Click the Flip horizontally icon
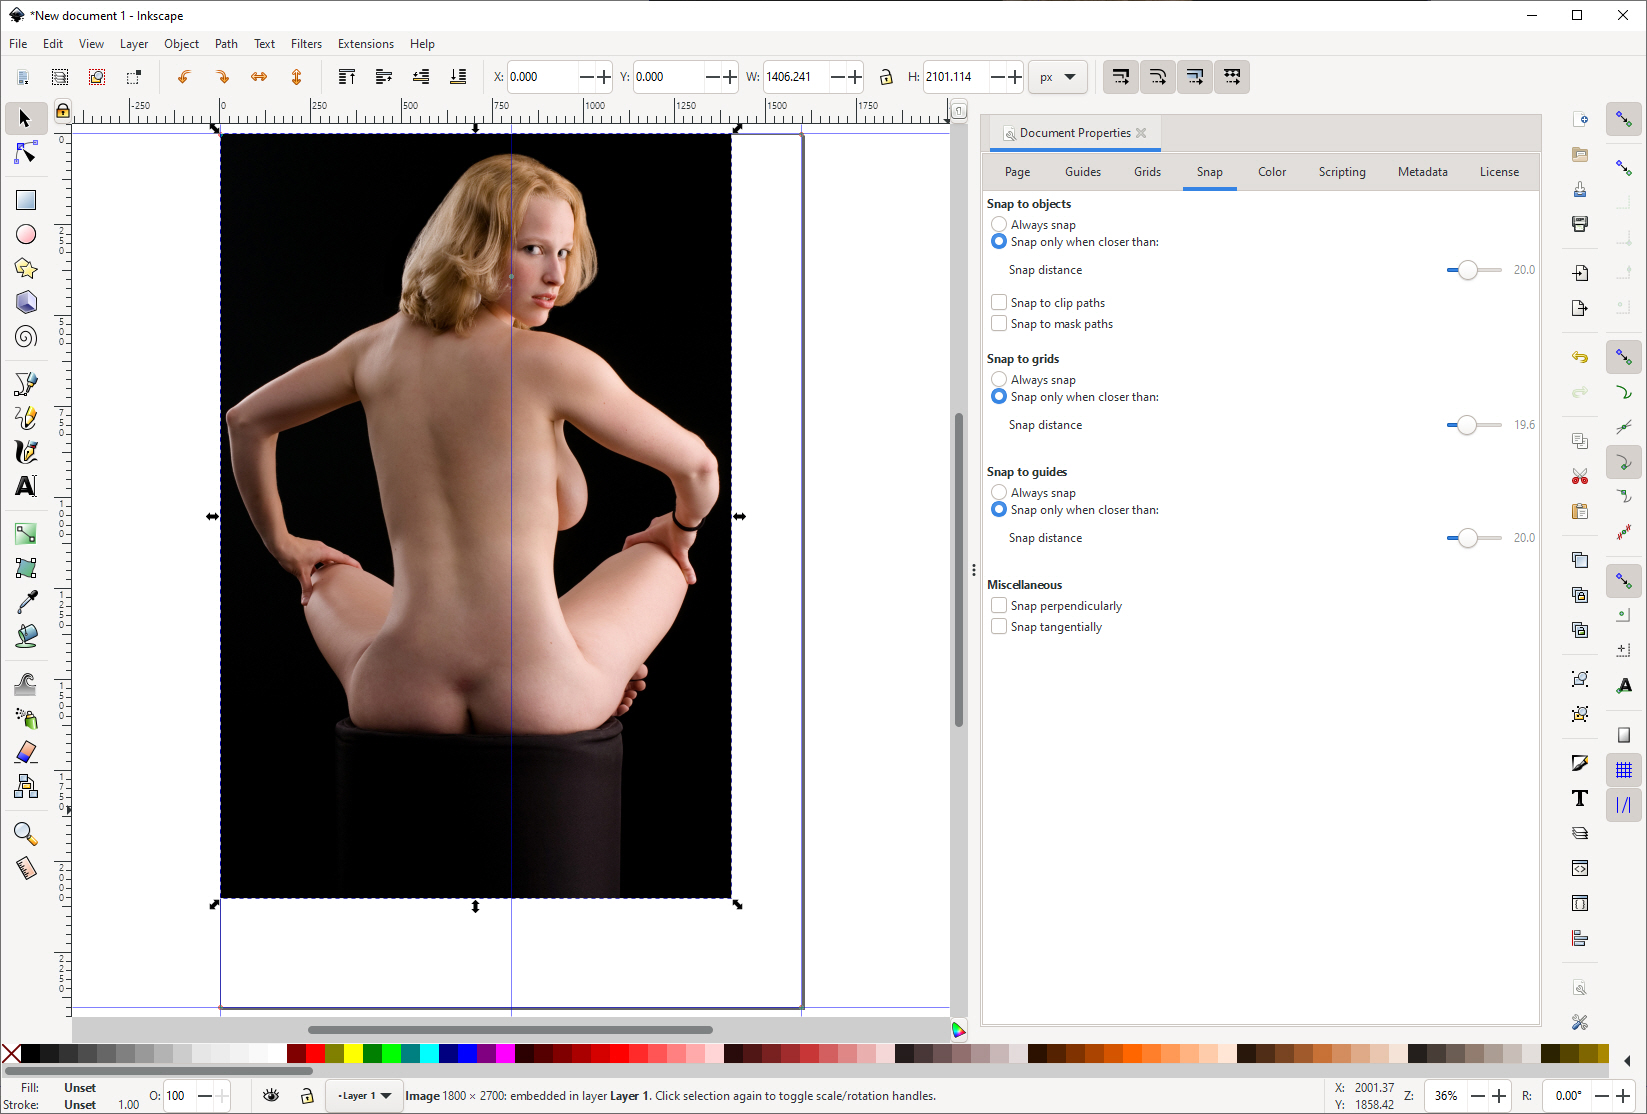1647x1114 pixels. (259, 77)
